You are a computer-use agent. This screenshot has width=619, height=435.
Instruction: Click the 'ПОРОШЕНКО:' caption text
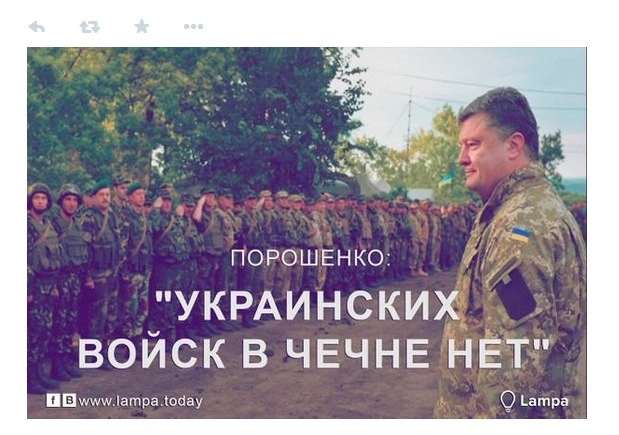(x=311, y=258)
